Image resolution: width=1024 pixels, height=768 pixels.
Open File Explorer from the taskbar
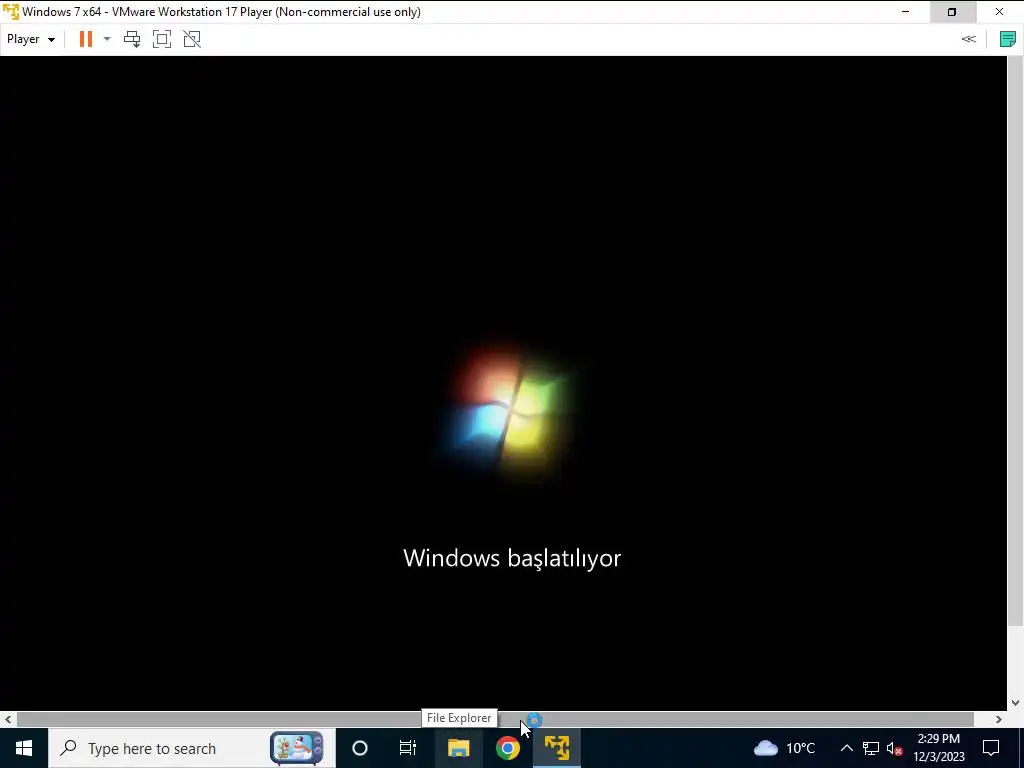point(458,748)
